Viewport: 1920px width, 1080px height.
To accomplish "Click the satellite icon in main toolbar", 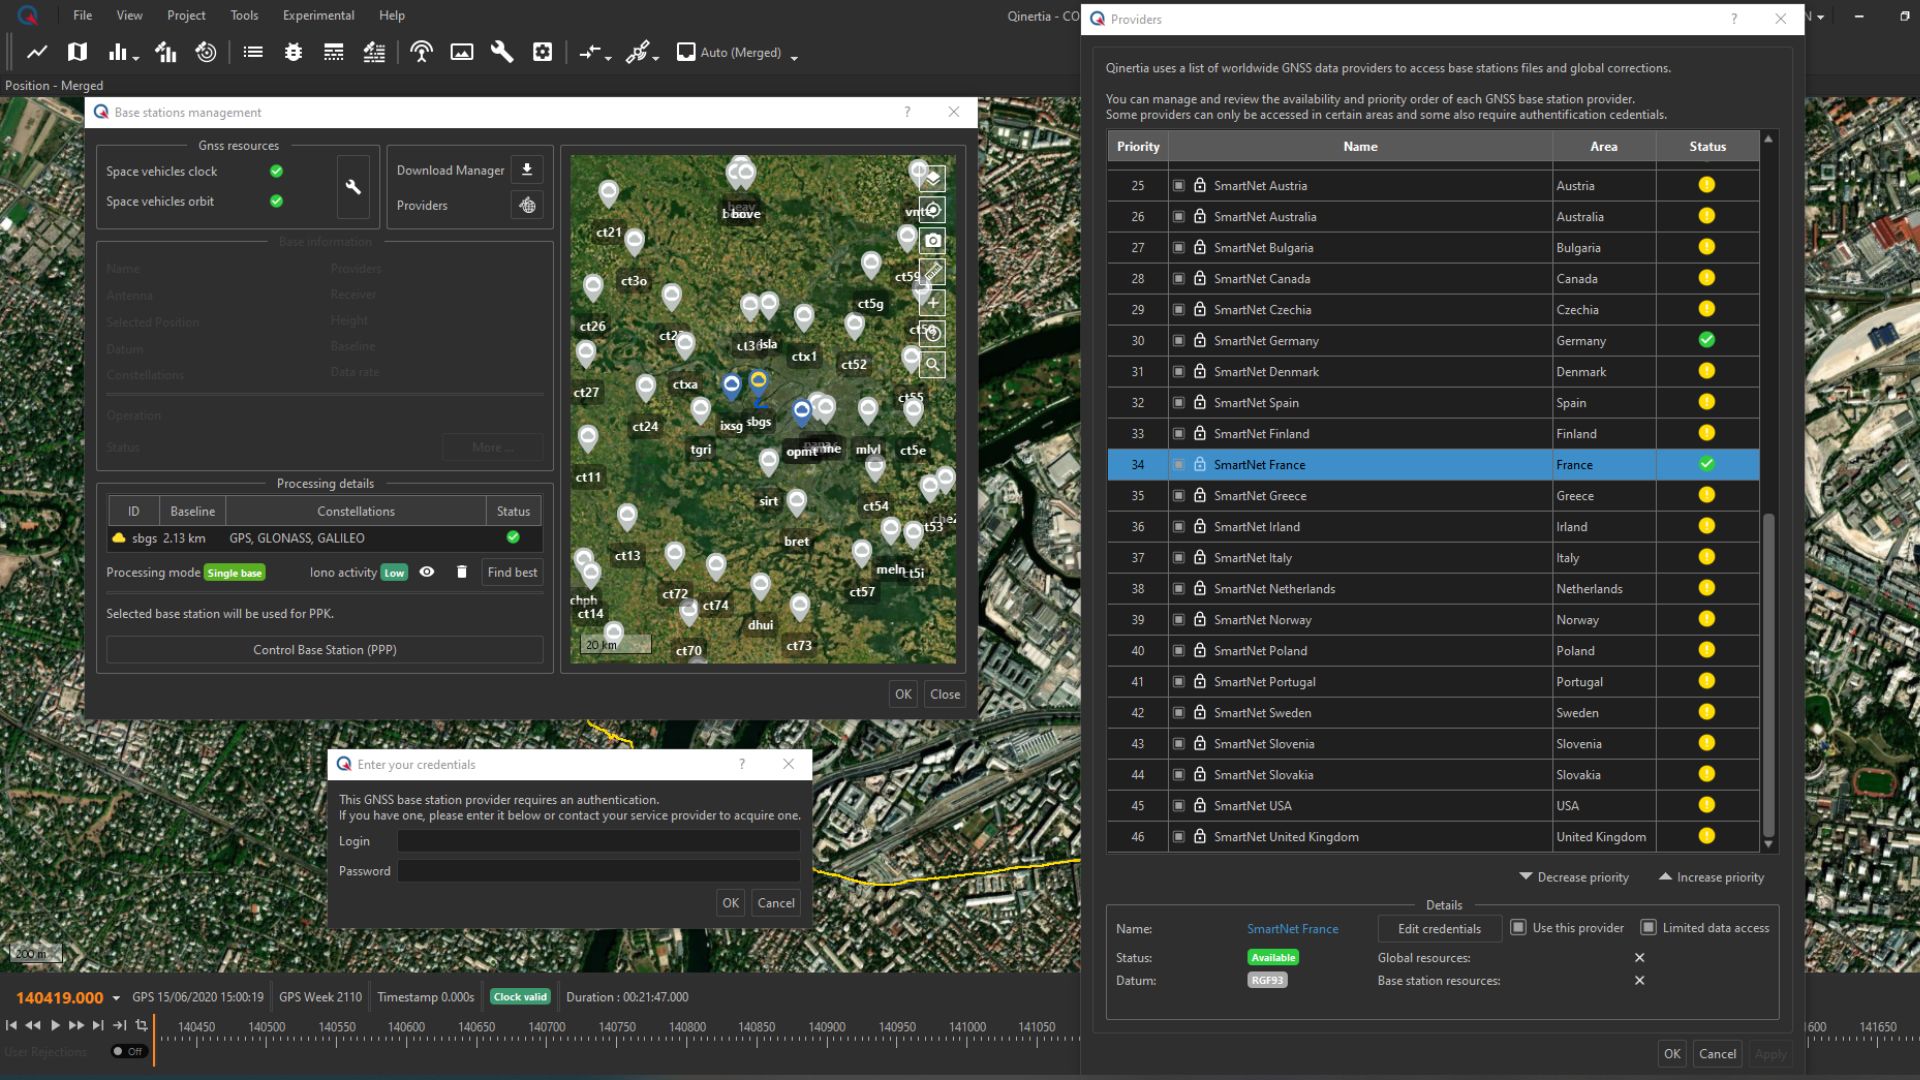I will coord(637,52).
